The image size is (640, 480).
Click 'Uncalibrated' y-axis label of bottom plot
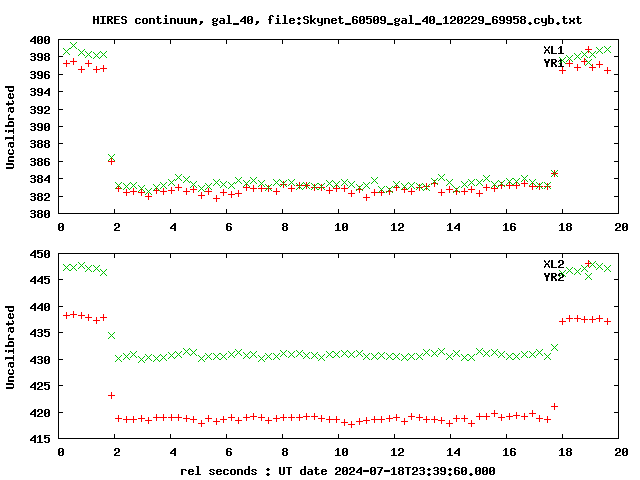[10, 347]
